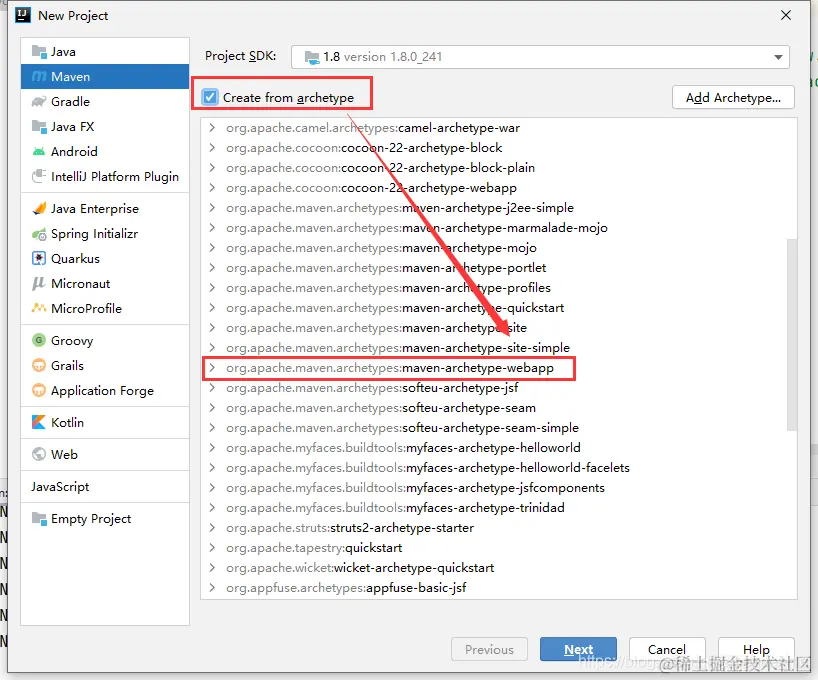Select cocoon-22-archetype-block-plain row
Viewport: 818px width, 680px height.
coord(499,168)
